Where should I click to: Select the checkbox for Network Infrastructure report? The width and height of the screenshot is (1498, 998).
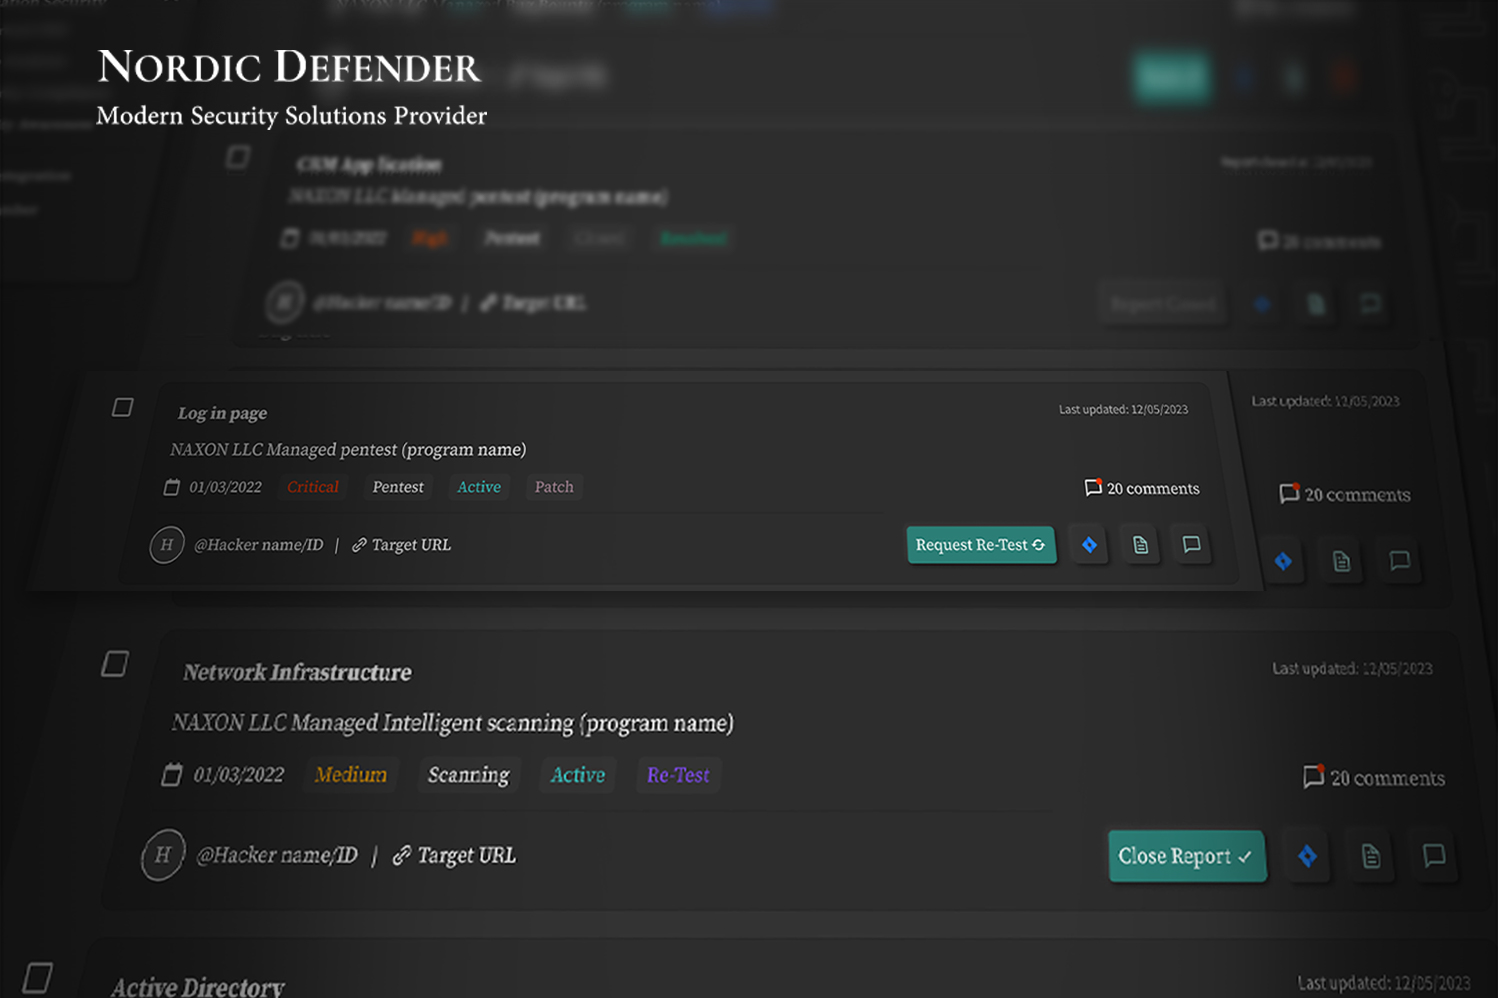pos(114,664)
